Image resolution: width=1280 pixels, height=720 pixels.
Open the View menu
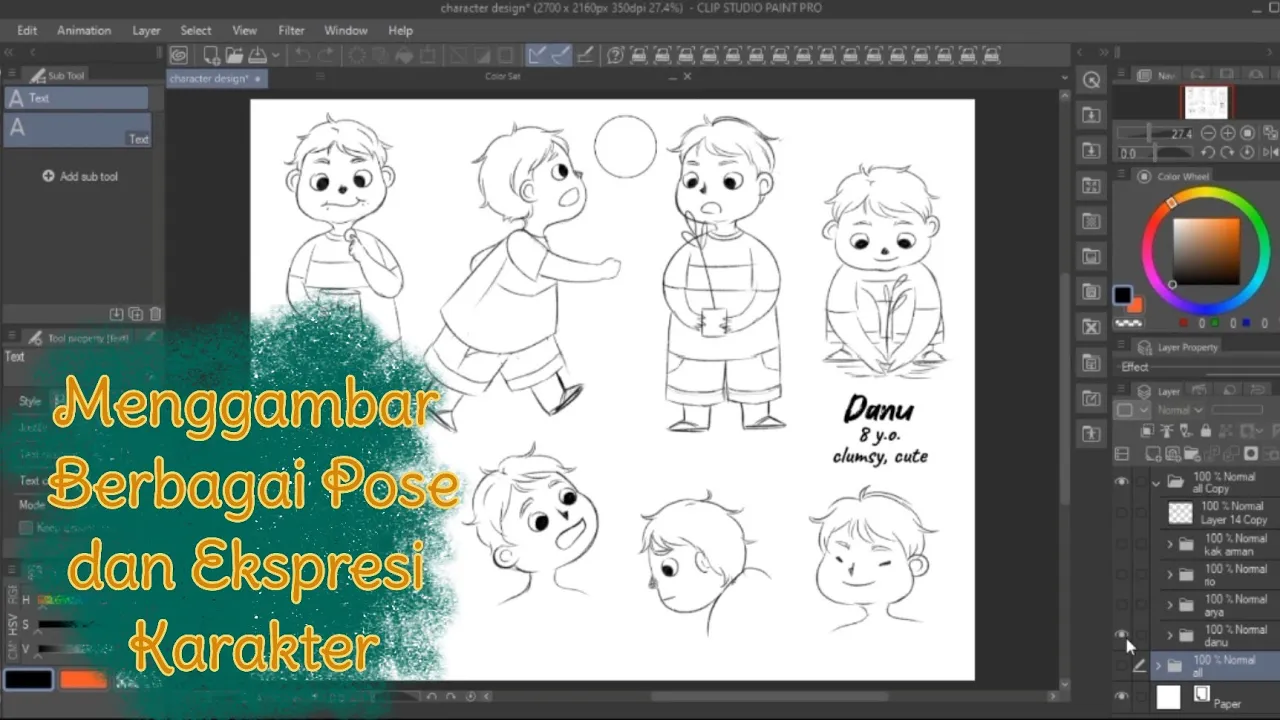tap(244, 30)
